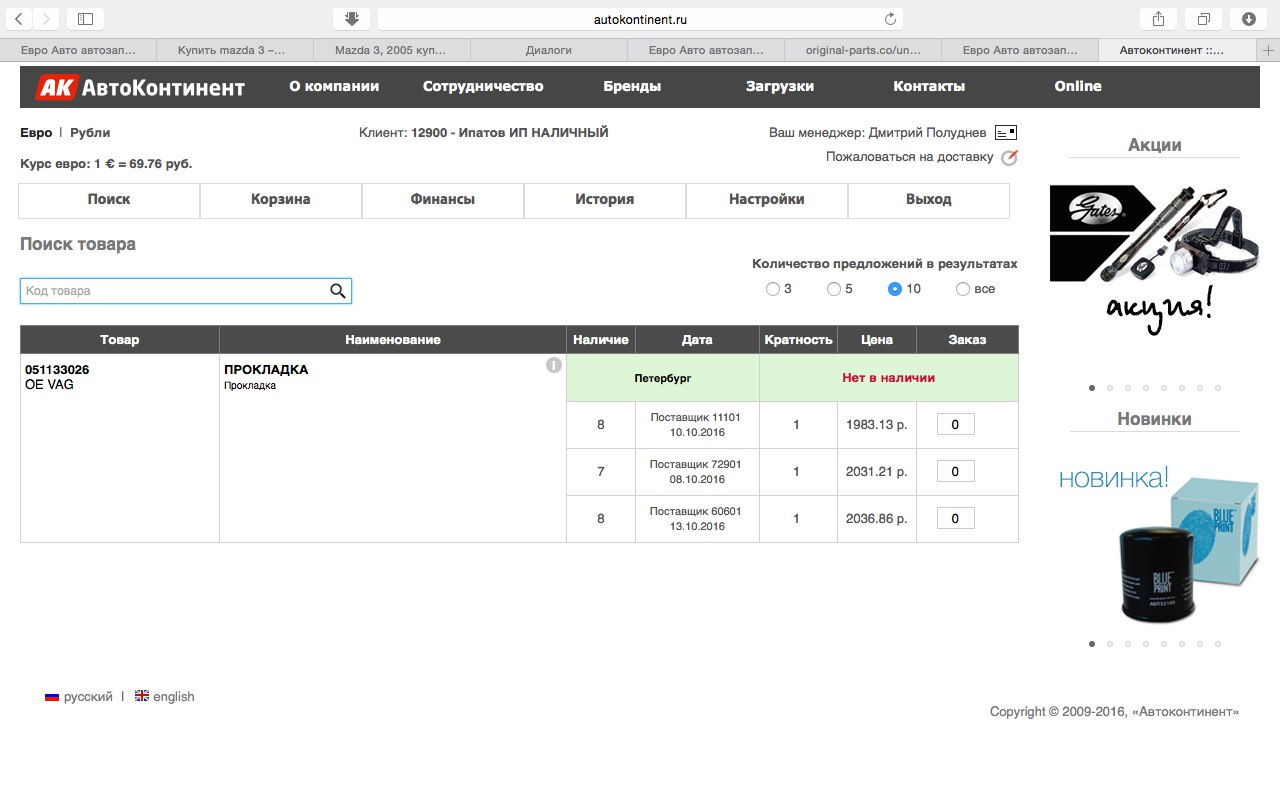The width and height of the screenshot is (1280, 800).
Task: Click price 1983.13 р.
Action: click(876, 425)
